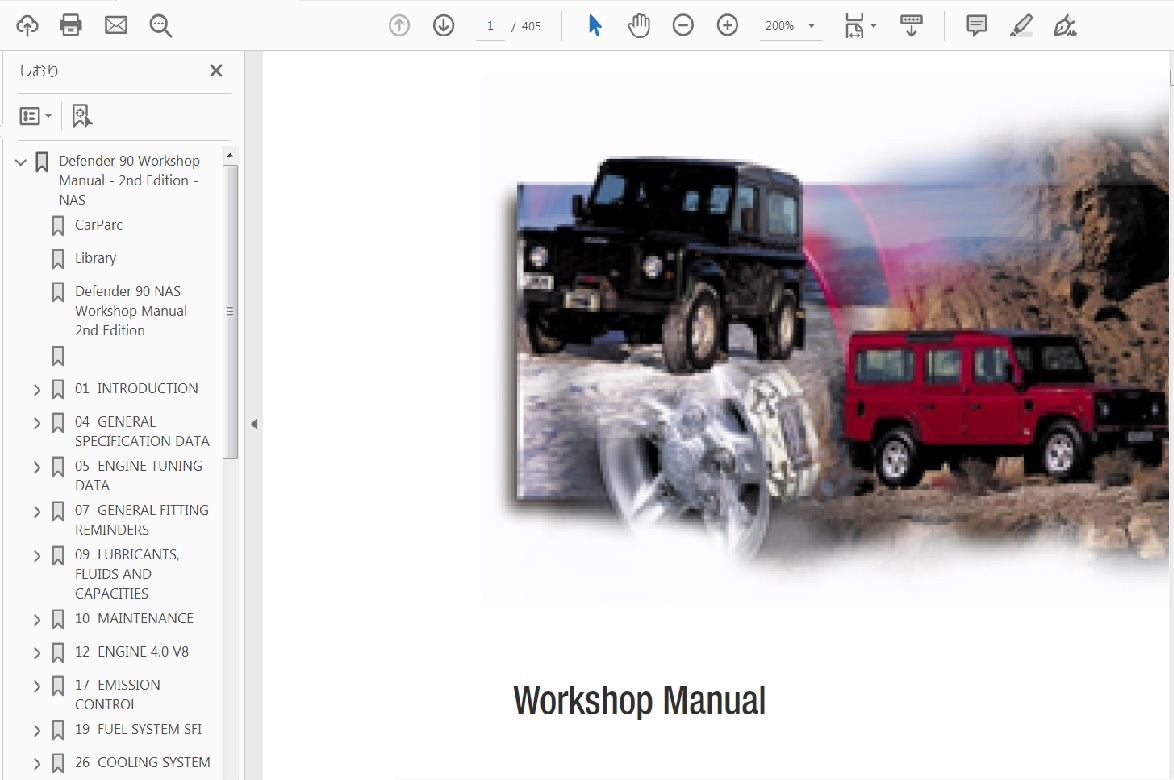Expand the 26 COOLING SYSTEM bookmark
1174x780 pixels.
pyautogui.click(x=37, y=763)
